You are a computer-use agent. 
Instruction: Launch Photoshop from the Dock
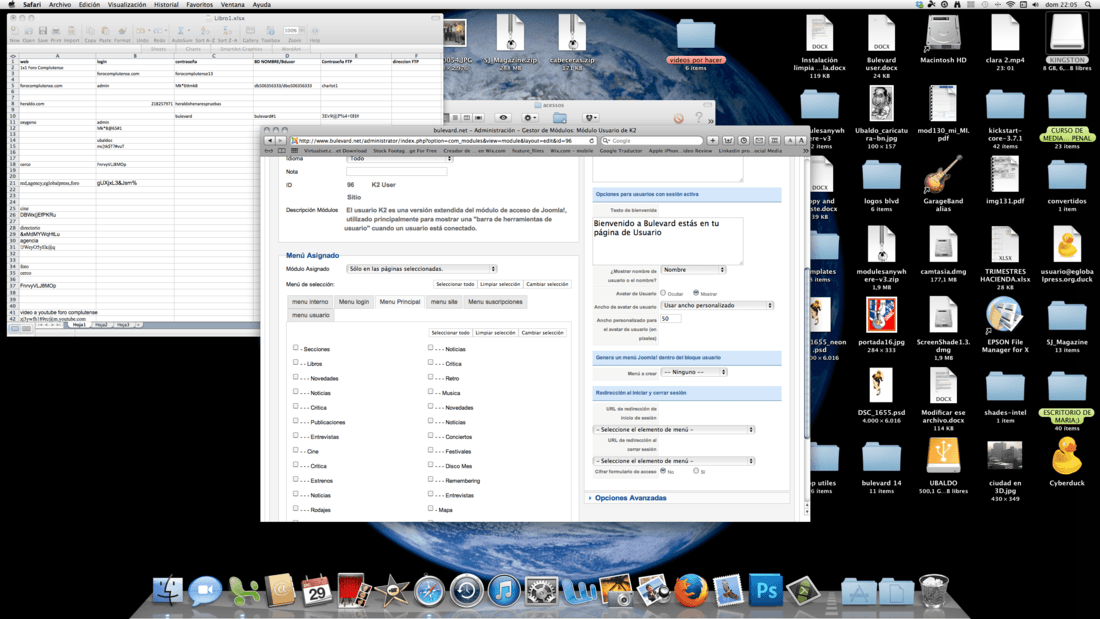tap(765, 591)
